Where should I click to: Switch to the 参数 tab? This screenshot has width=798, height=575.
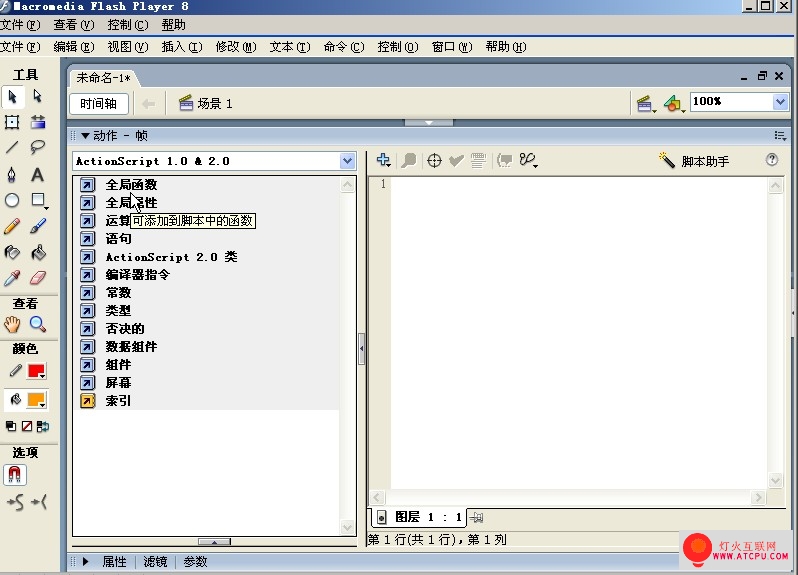pos(195,562)
